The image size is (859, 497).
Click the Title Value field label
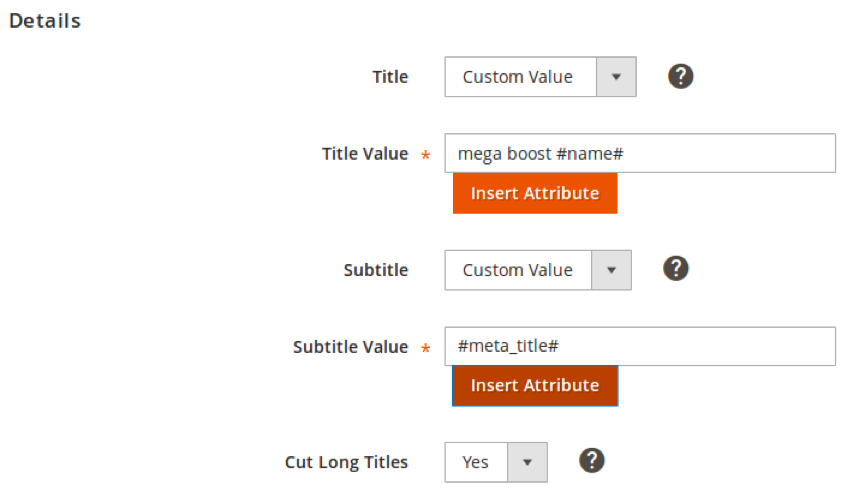[x=365, y=153]
